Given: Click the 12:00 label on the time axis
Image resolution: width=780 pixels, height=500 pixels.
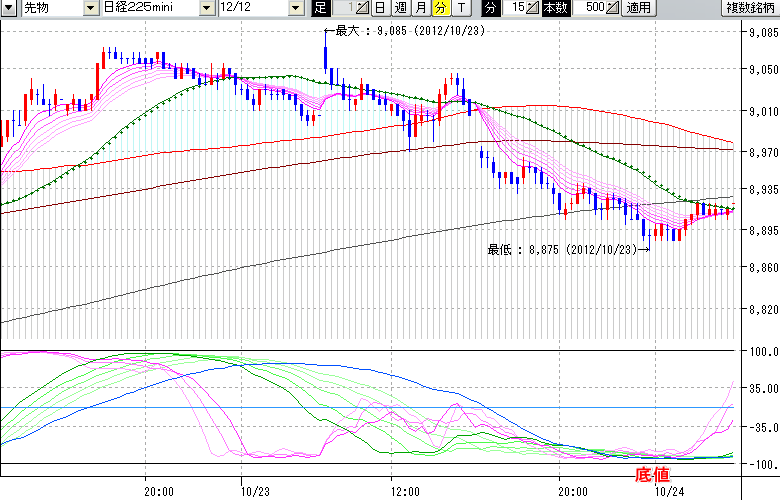Looking at the screenshot, I should [404, 491].
